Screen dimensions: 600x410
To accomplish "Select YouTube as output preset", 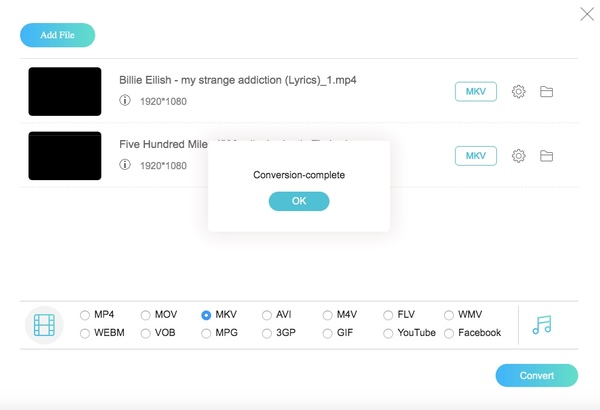I will tap(389, 333).
